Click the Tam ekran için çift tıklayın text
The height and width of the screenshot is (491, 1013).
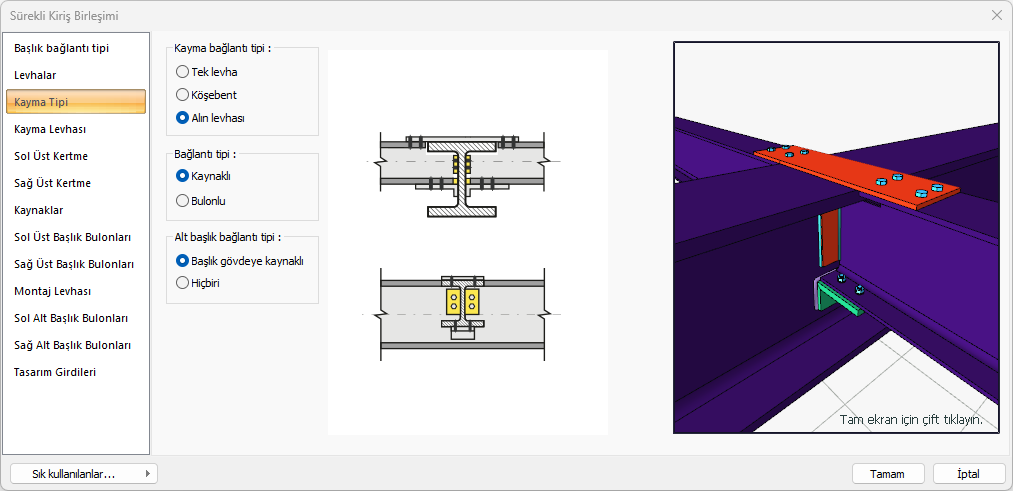click(911, 419)
